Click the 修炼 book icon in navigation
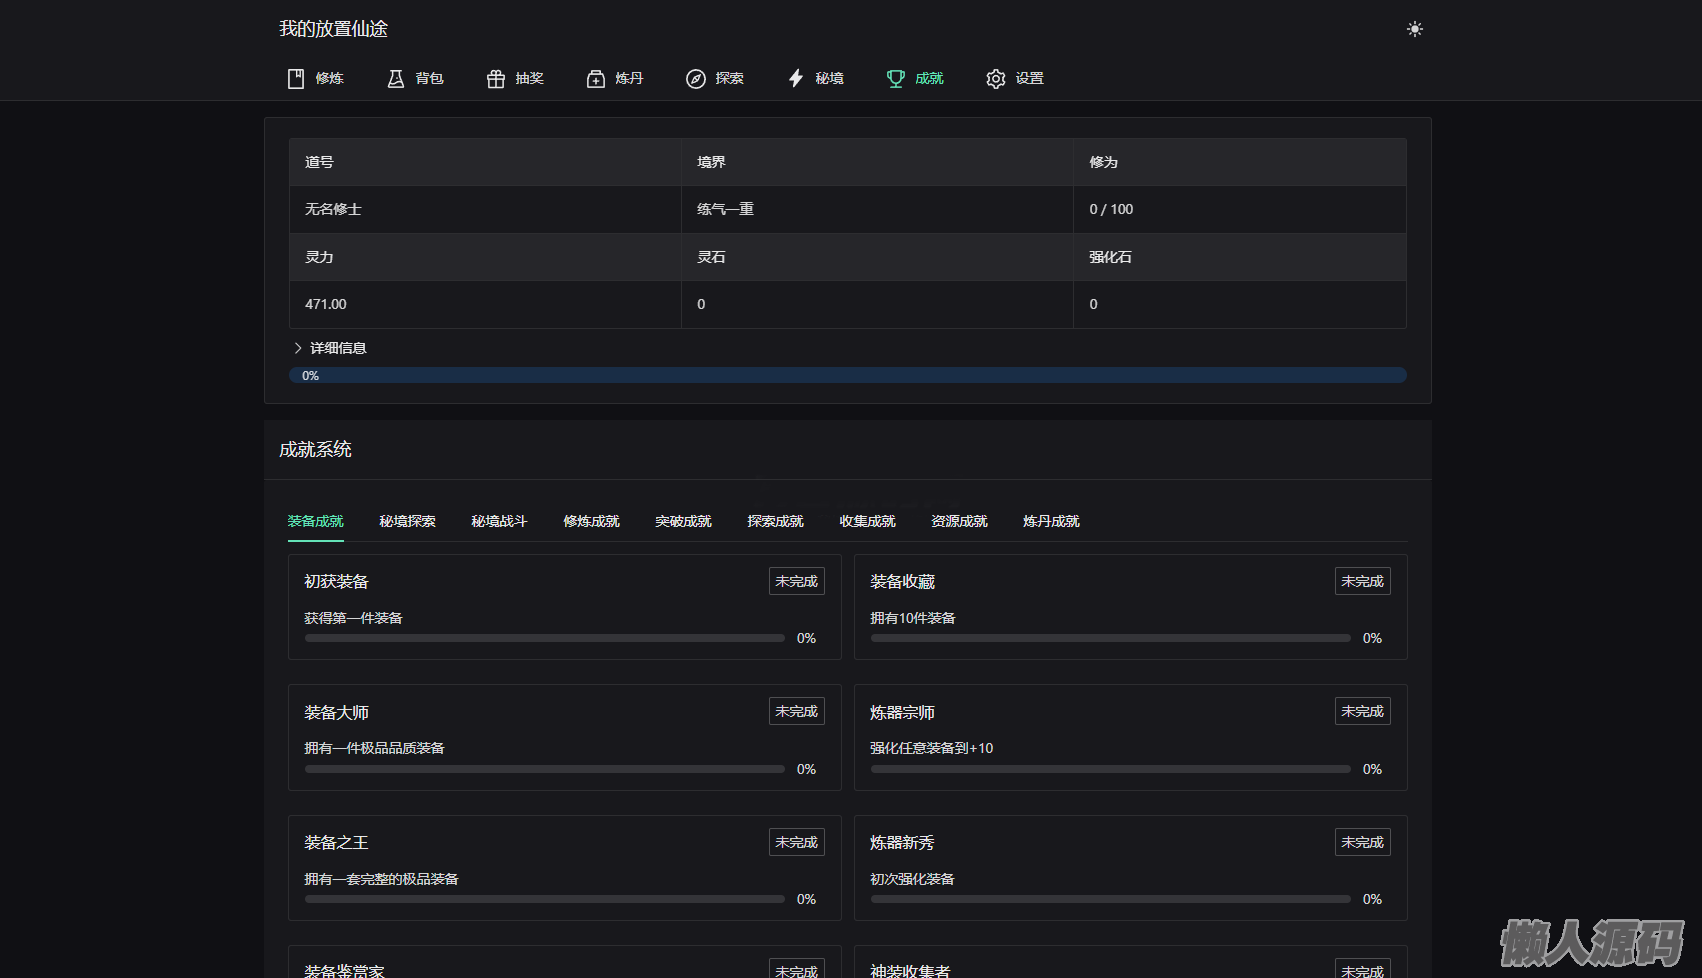The image size is (1702, 978). 296,79
